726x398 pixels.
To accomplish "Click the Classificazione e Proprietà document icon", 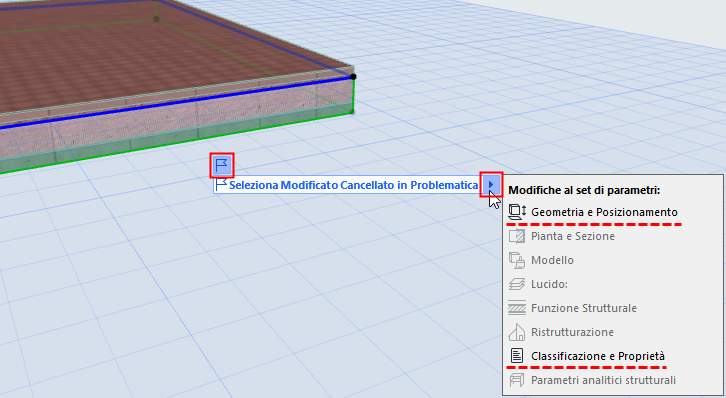I will click(517, 356).
